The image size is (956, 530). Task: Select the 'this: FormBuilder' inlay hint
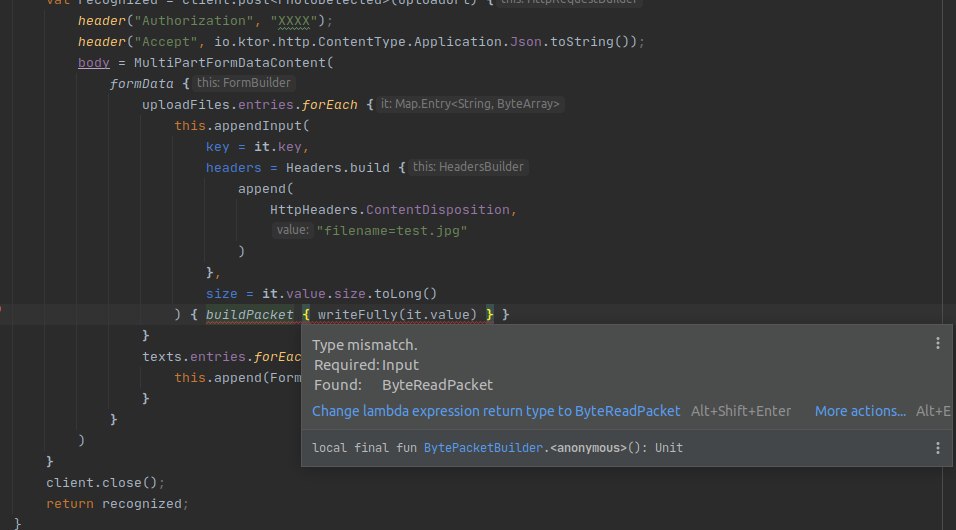[x=243, y=82]
